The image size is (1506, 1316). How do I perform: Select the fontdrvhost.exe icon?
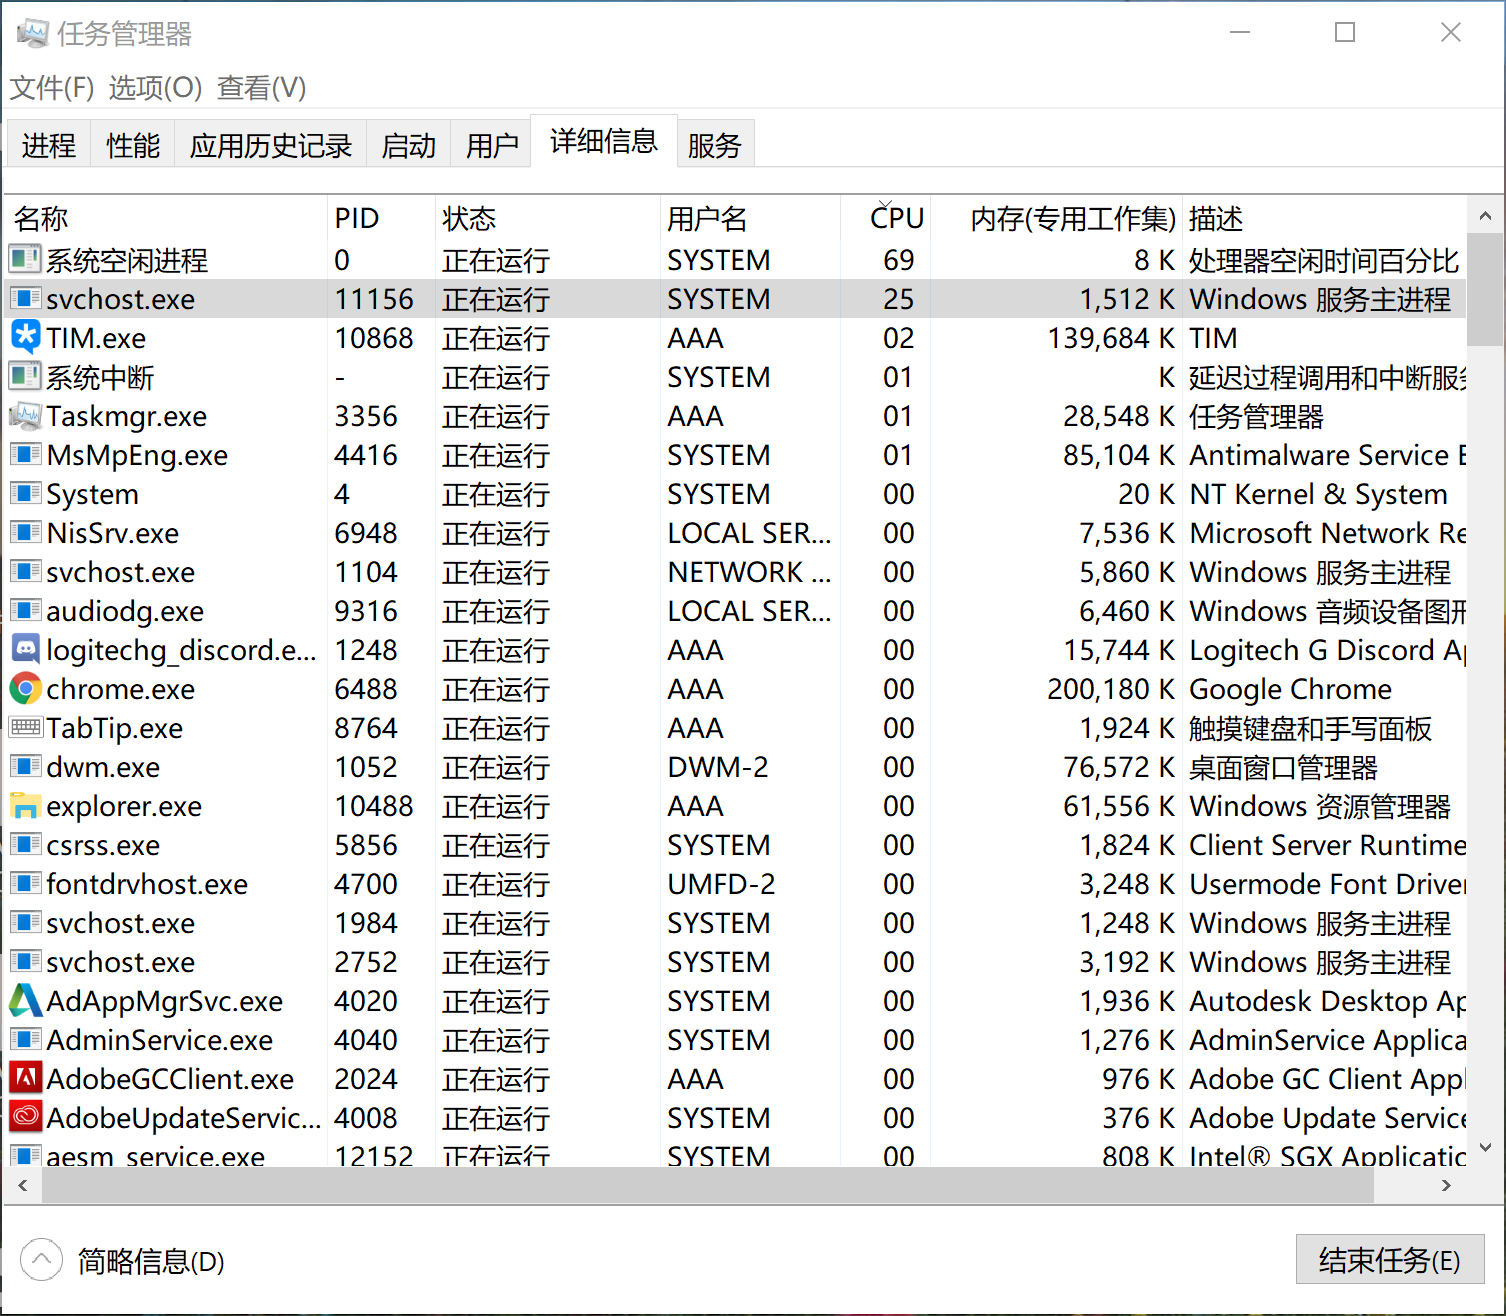point(25,883)
